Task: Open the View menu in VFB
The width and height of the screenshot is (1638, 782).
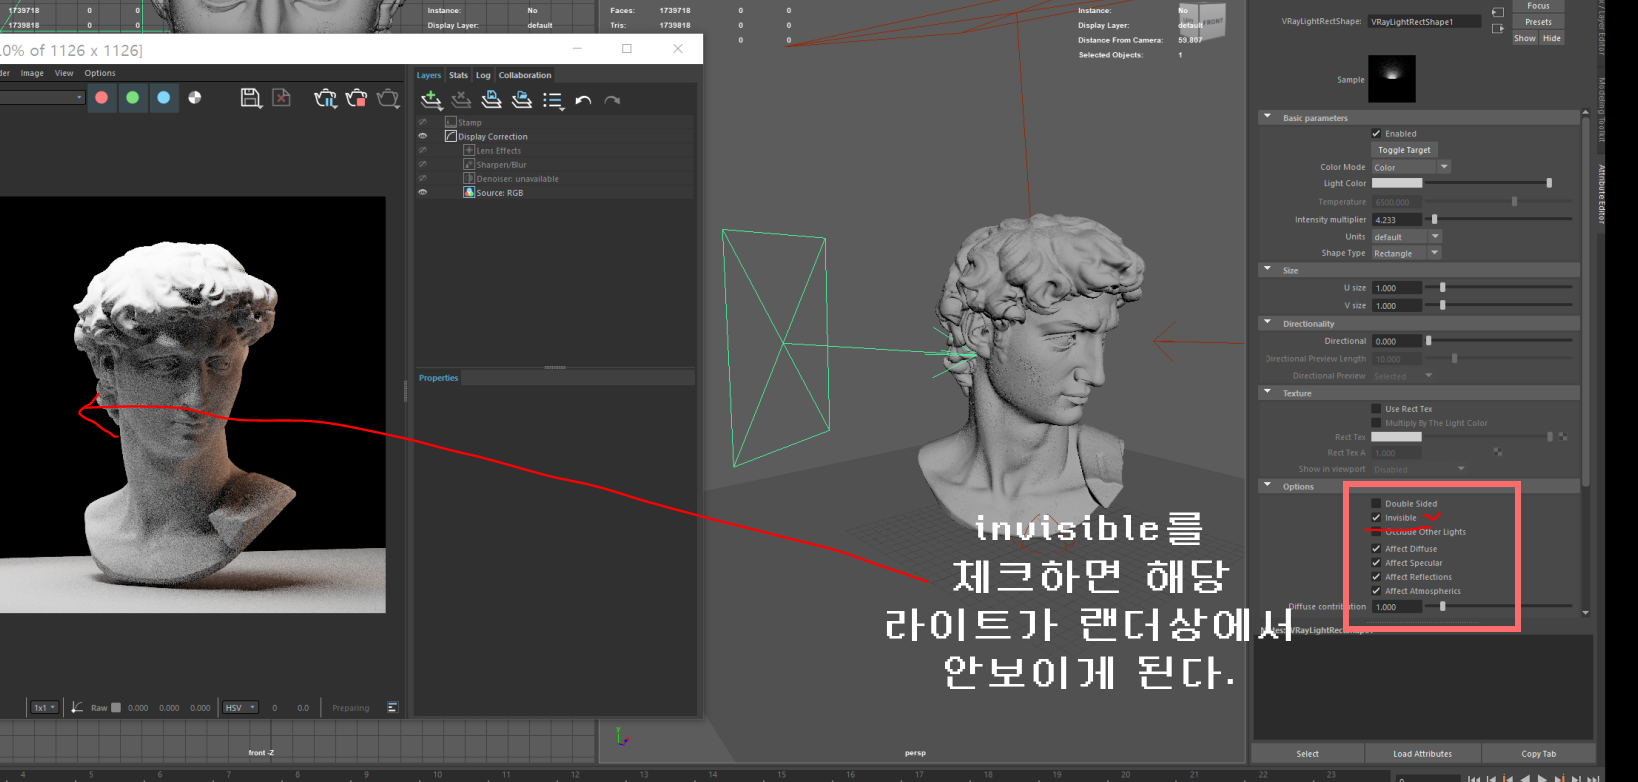Action: pos(64,73)
